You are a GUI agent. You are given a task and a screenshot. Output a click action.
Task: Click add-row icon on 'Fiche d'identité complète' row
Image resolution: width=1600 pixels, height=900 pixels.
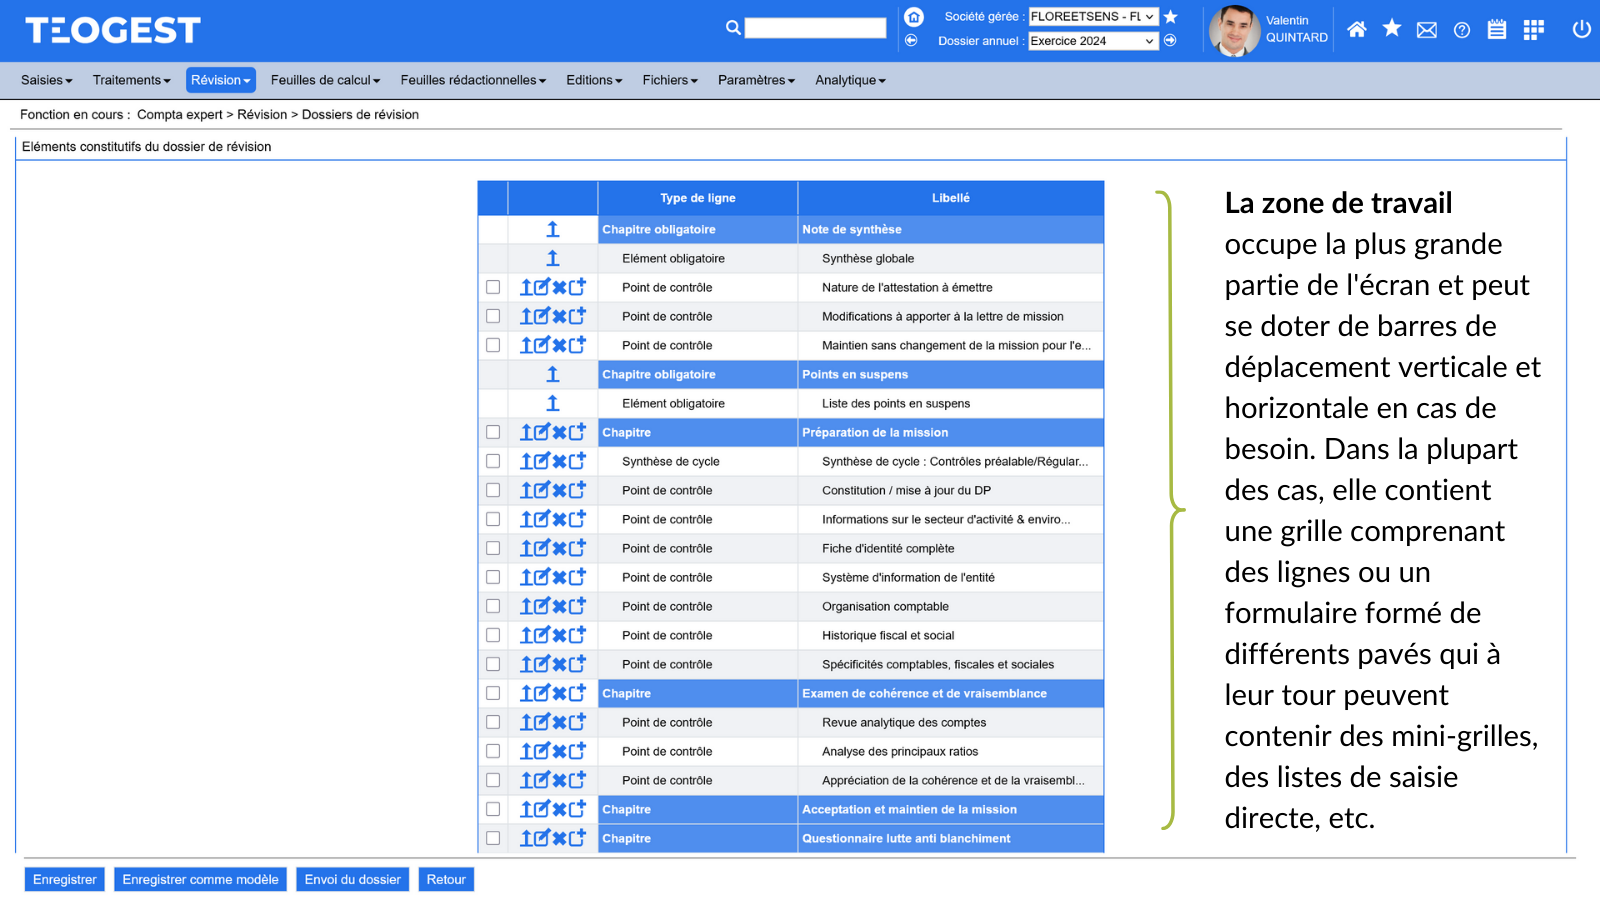(577, 548)
